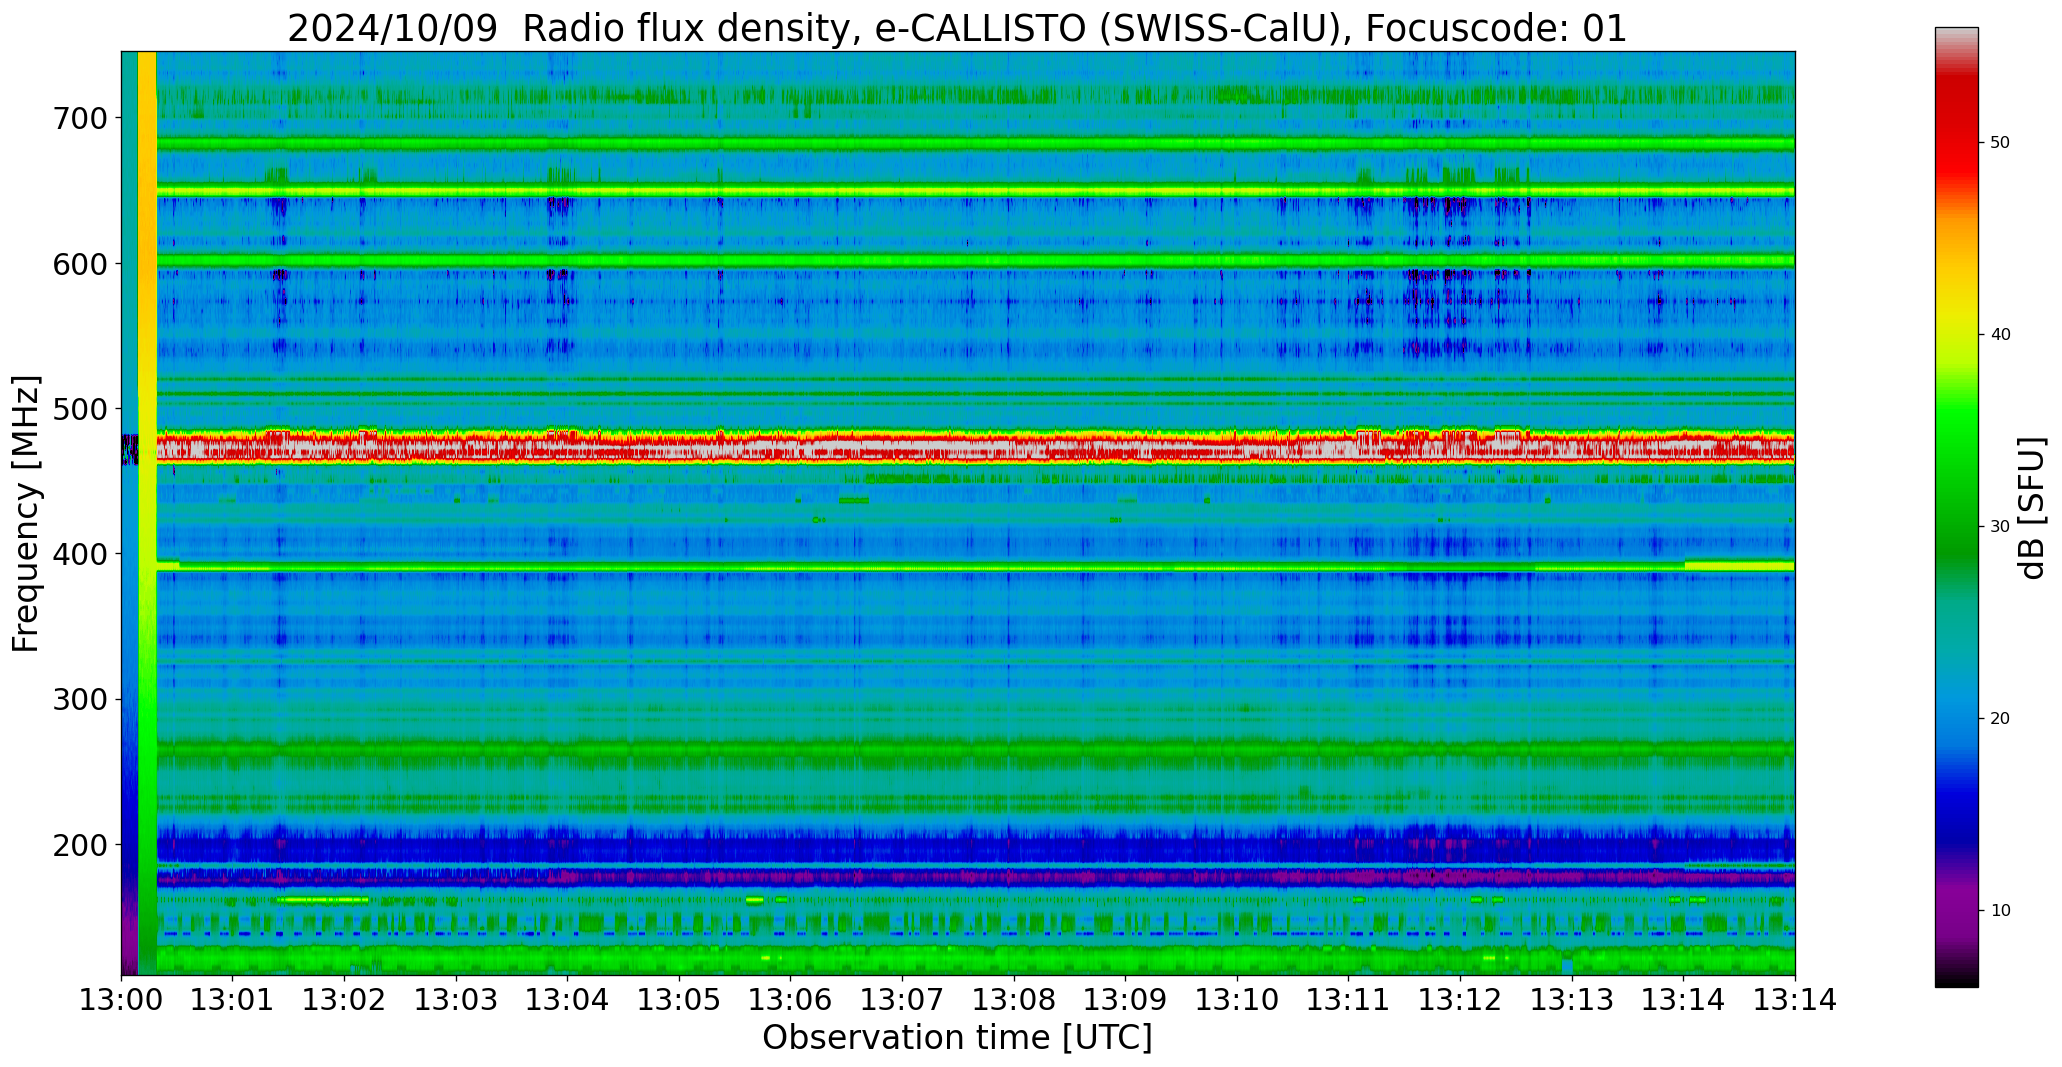Click the yellow vertical stripe at 13:00

(x=147, y=513)
